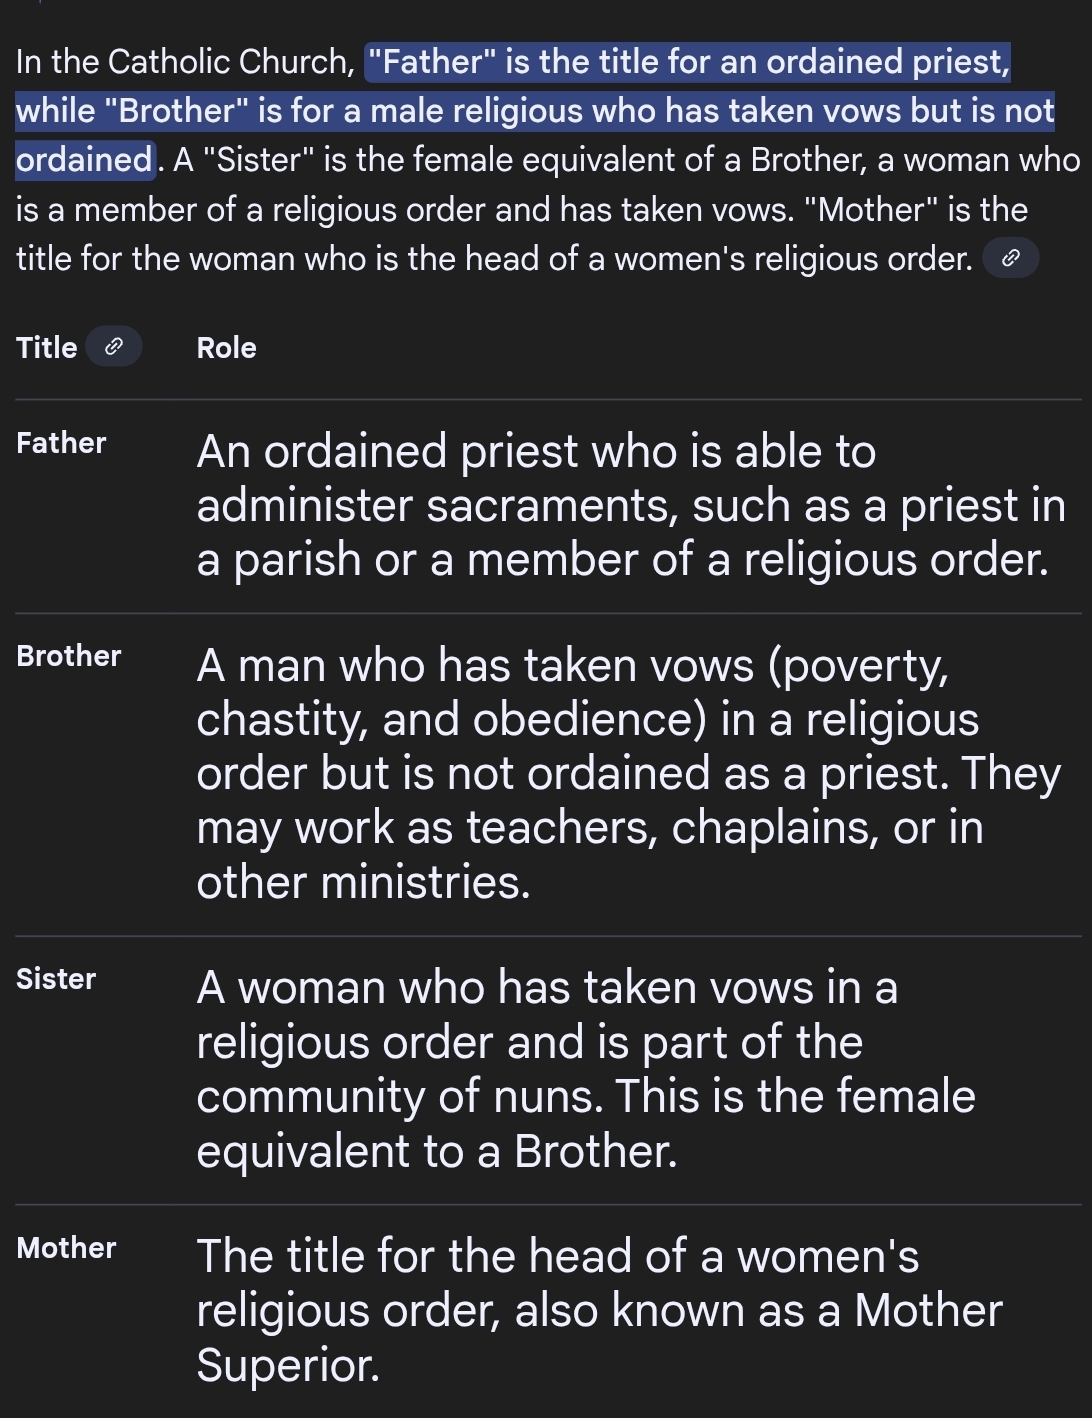
Task: Select the Sister row title
Action: click(56, 979)
